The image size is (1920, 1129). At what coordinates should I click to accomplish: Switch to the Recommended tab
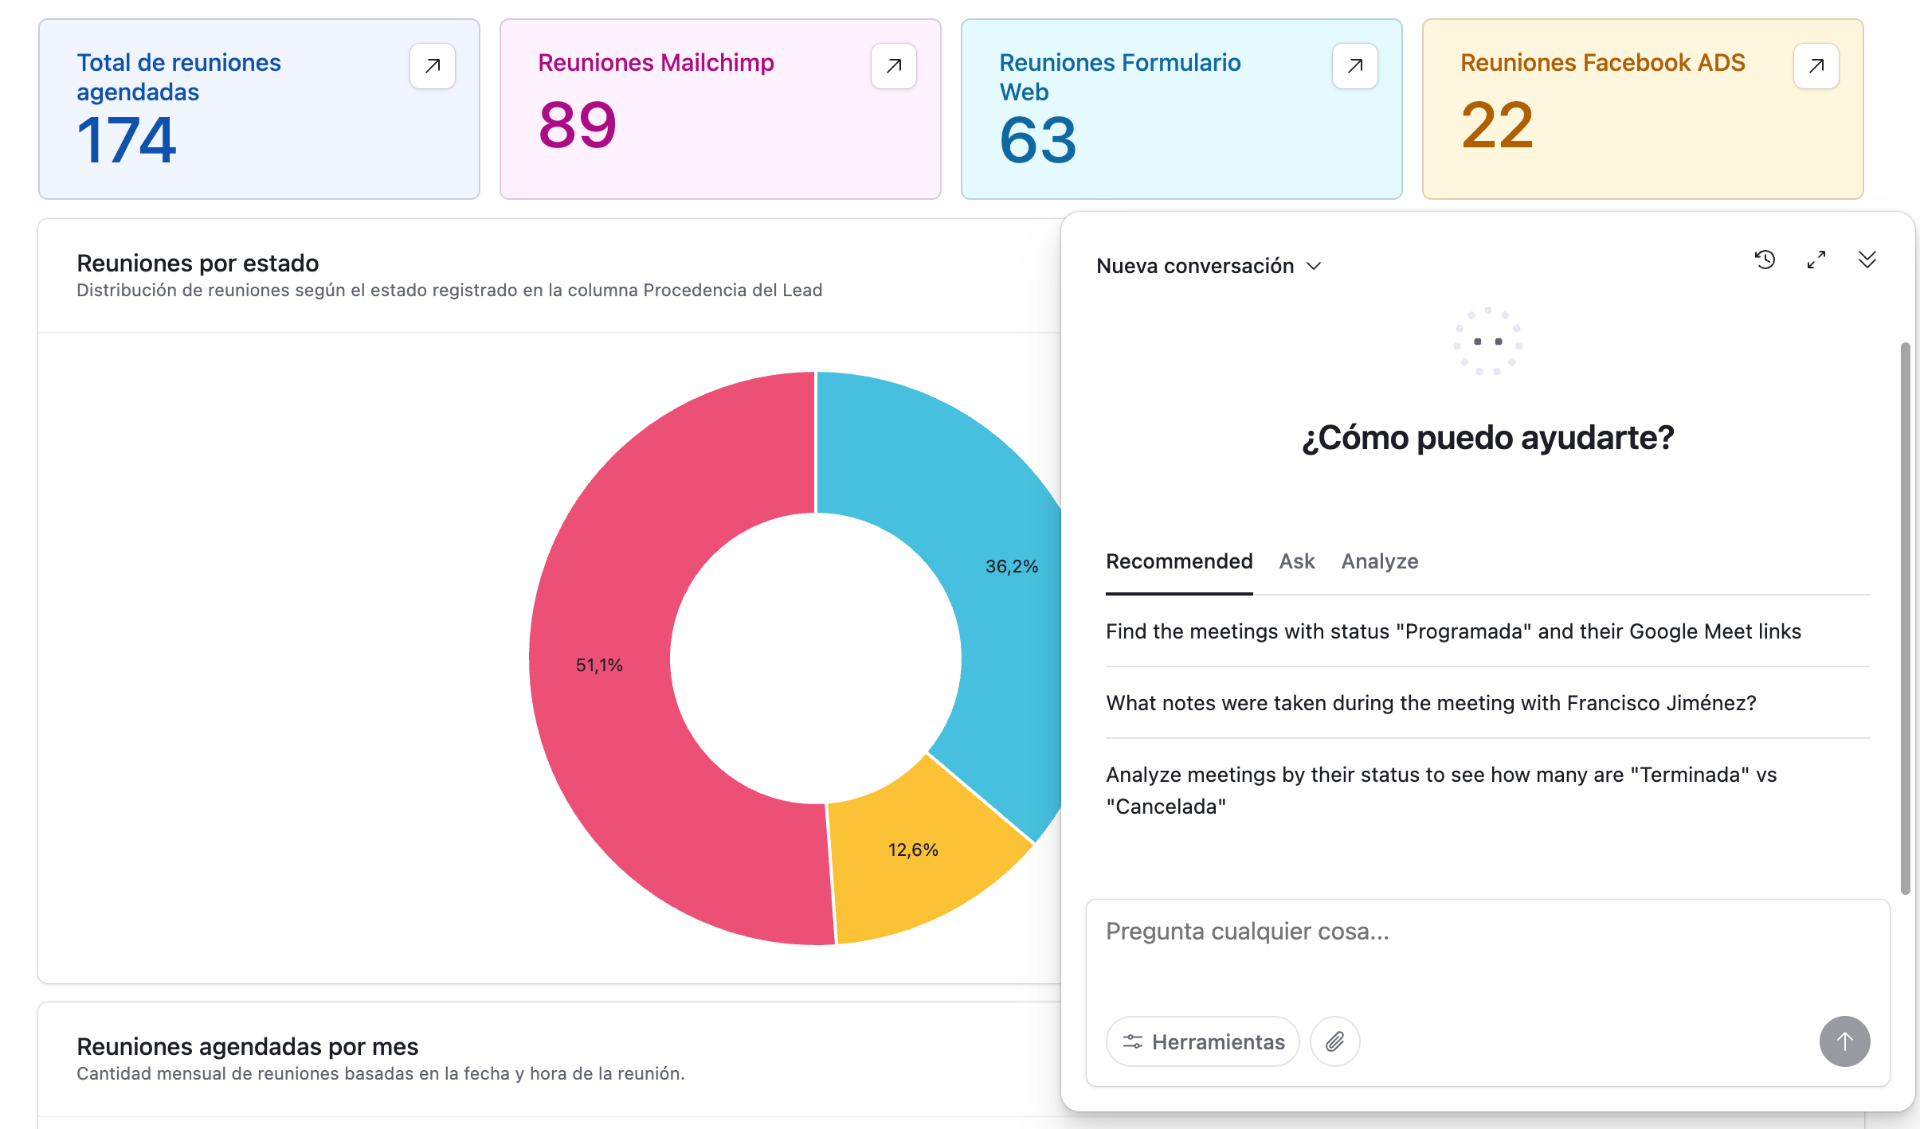pyautogui.click(x=1179, y=562)
